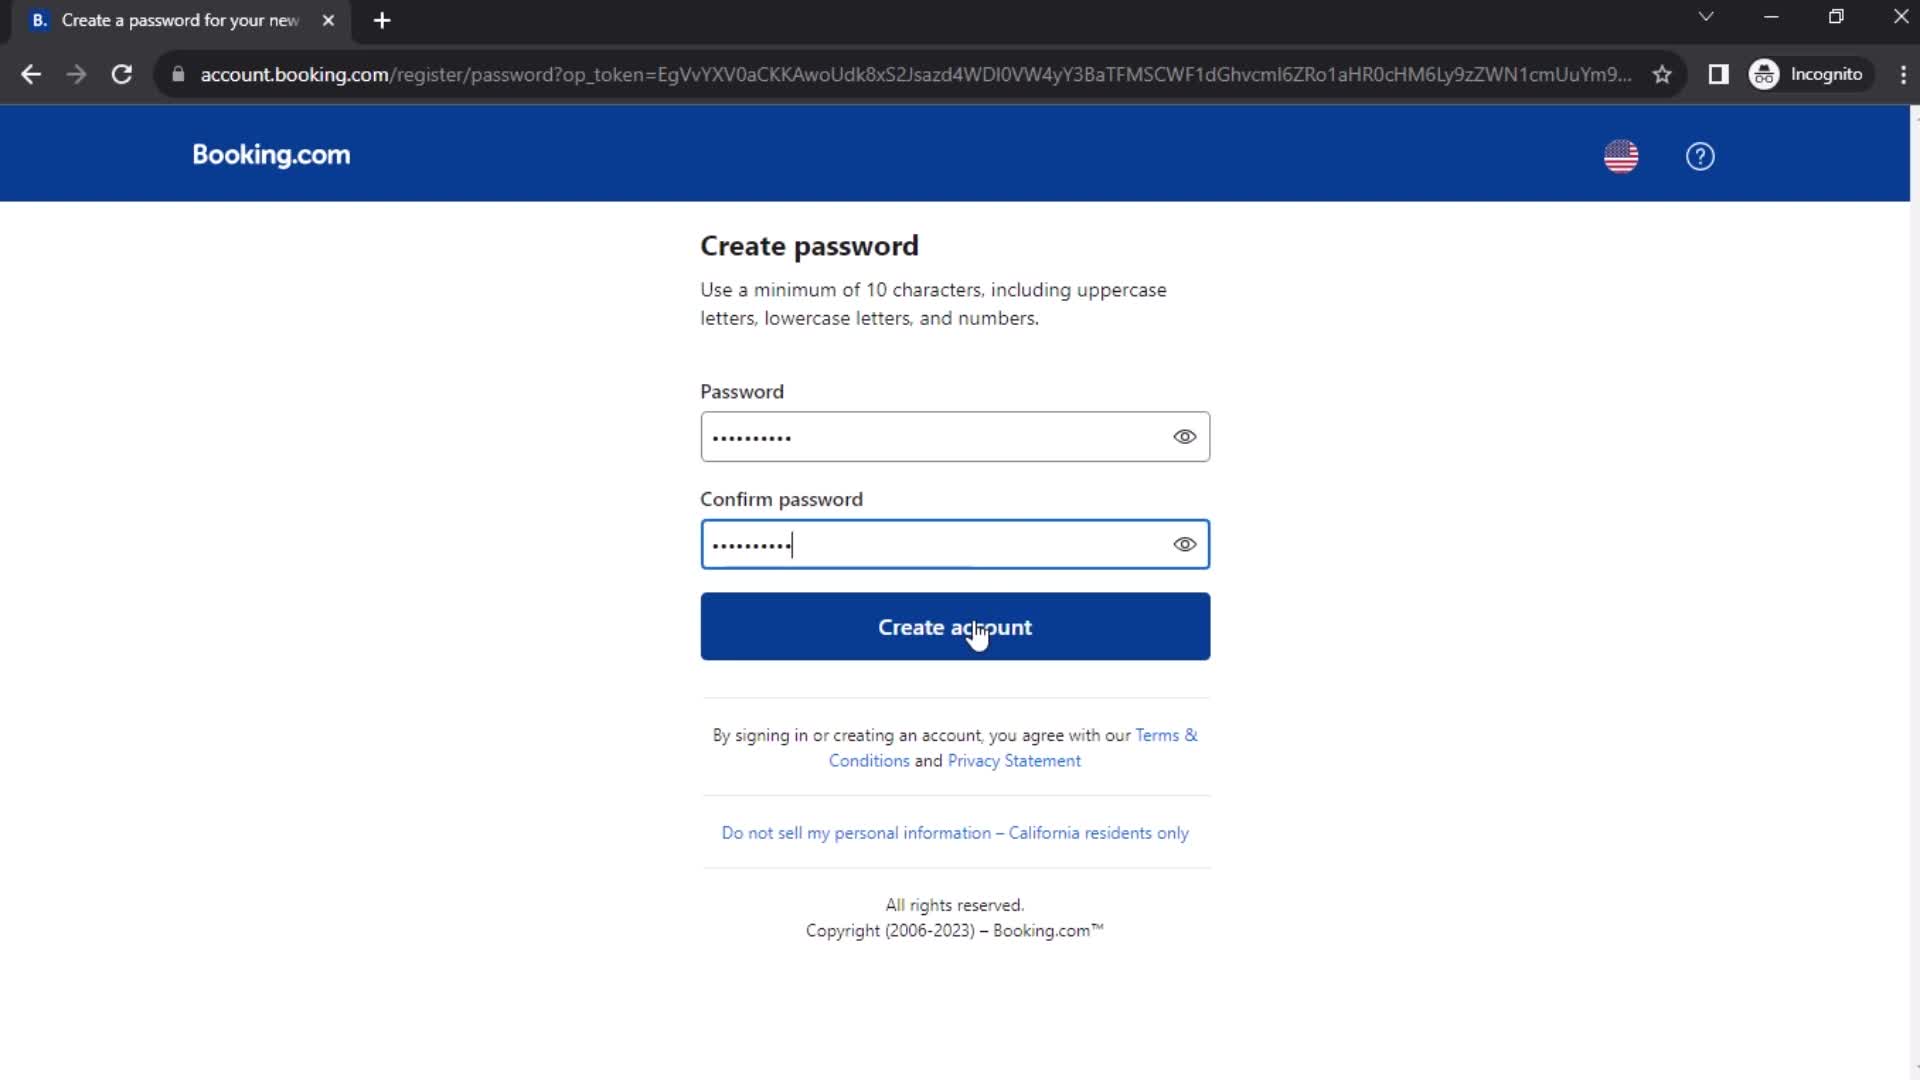Click the browser refresh page icon

pyautogui.click(x=121, y=74)
